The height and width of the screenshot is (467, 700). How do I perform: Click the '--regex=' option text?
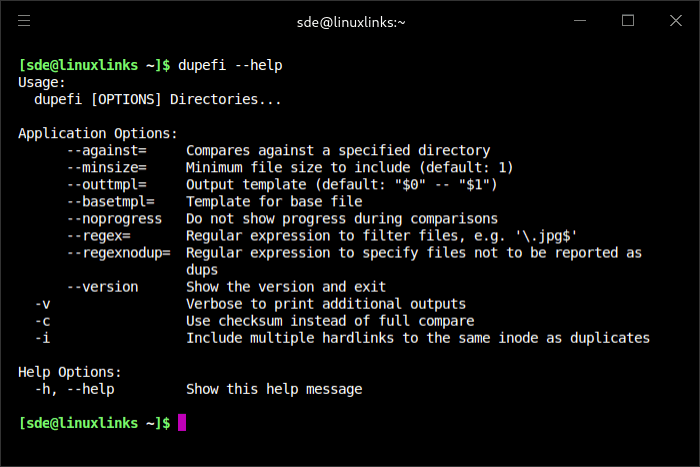(x=100, y=235)
